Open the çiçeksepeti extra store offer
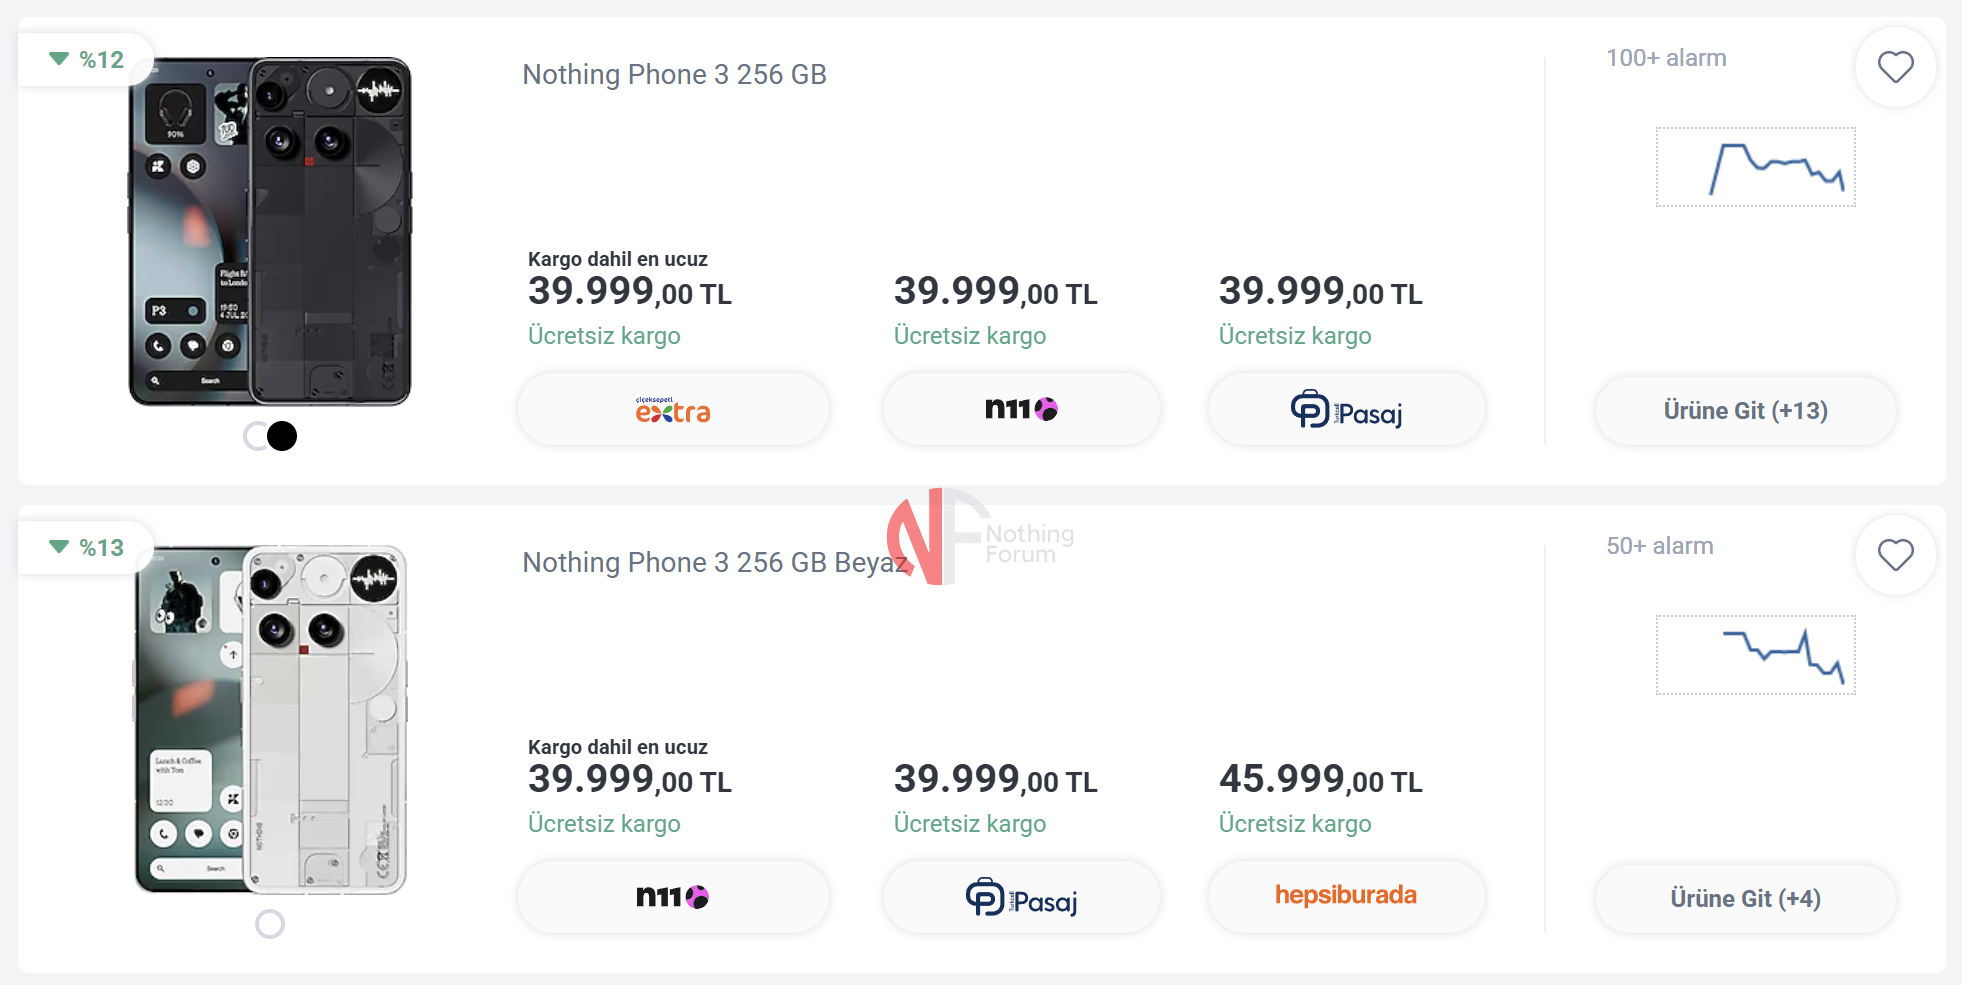The image size is (1962, 985). 673,410
